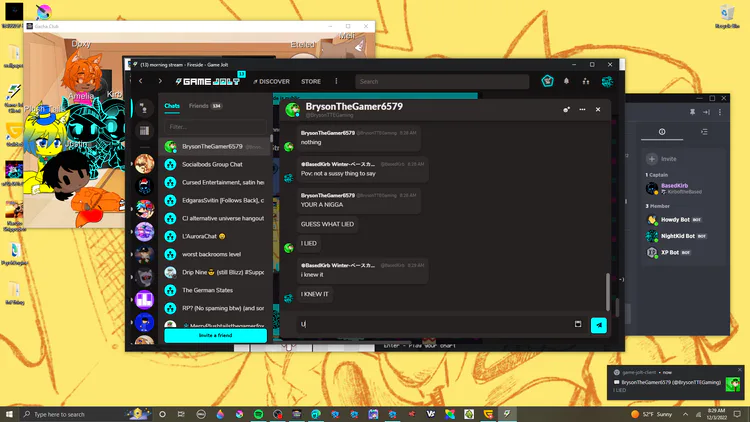Screen dimensions: 750x422
Task: Open the first community avatar in left rail
Action: pyautogui.click(x=144, y=164)
